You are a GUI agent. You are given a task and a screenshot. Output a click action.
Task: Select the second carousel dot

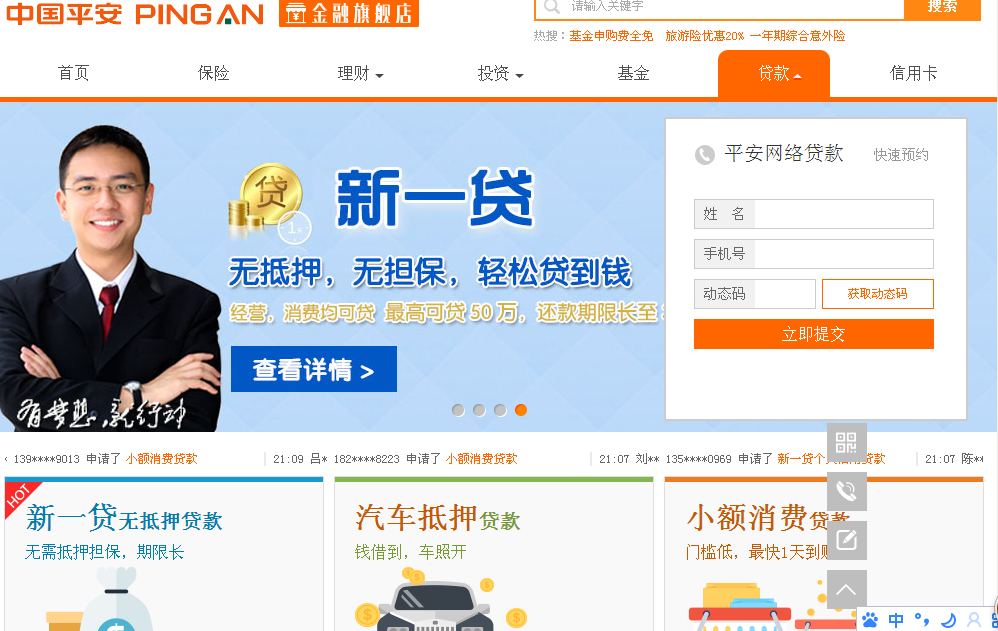479,410
